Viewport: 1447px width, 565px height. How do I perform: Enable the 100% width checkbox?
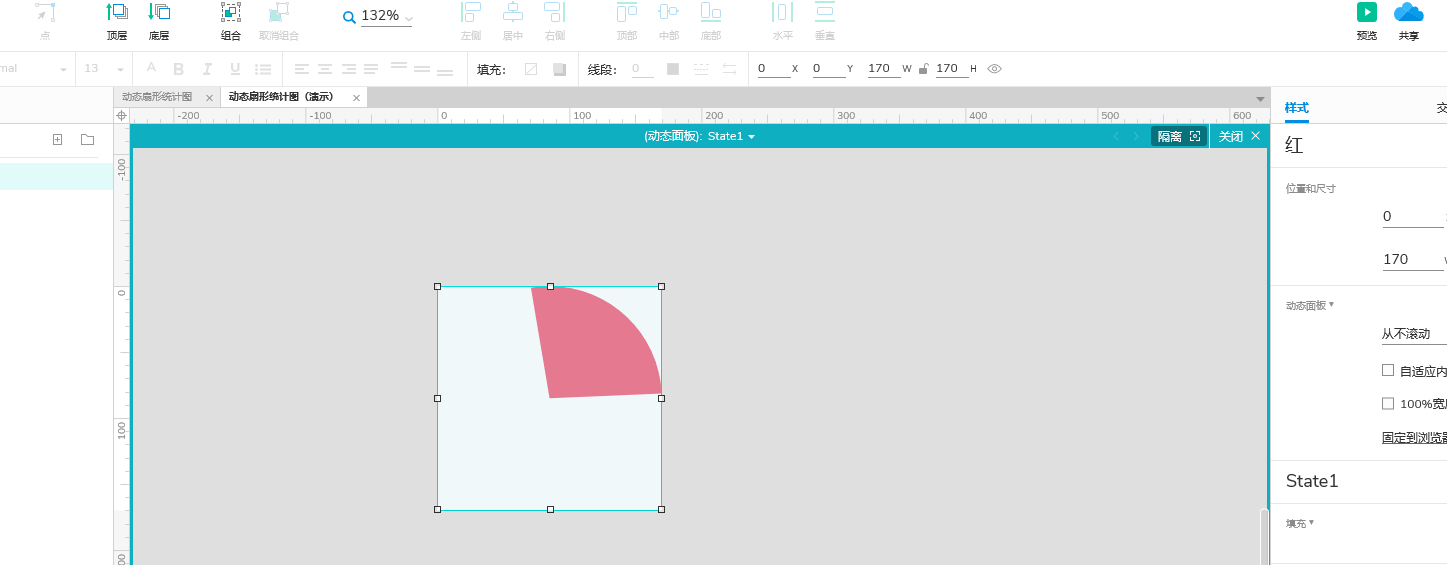point(1388,404)
